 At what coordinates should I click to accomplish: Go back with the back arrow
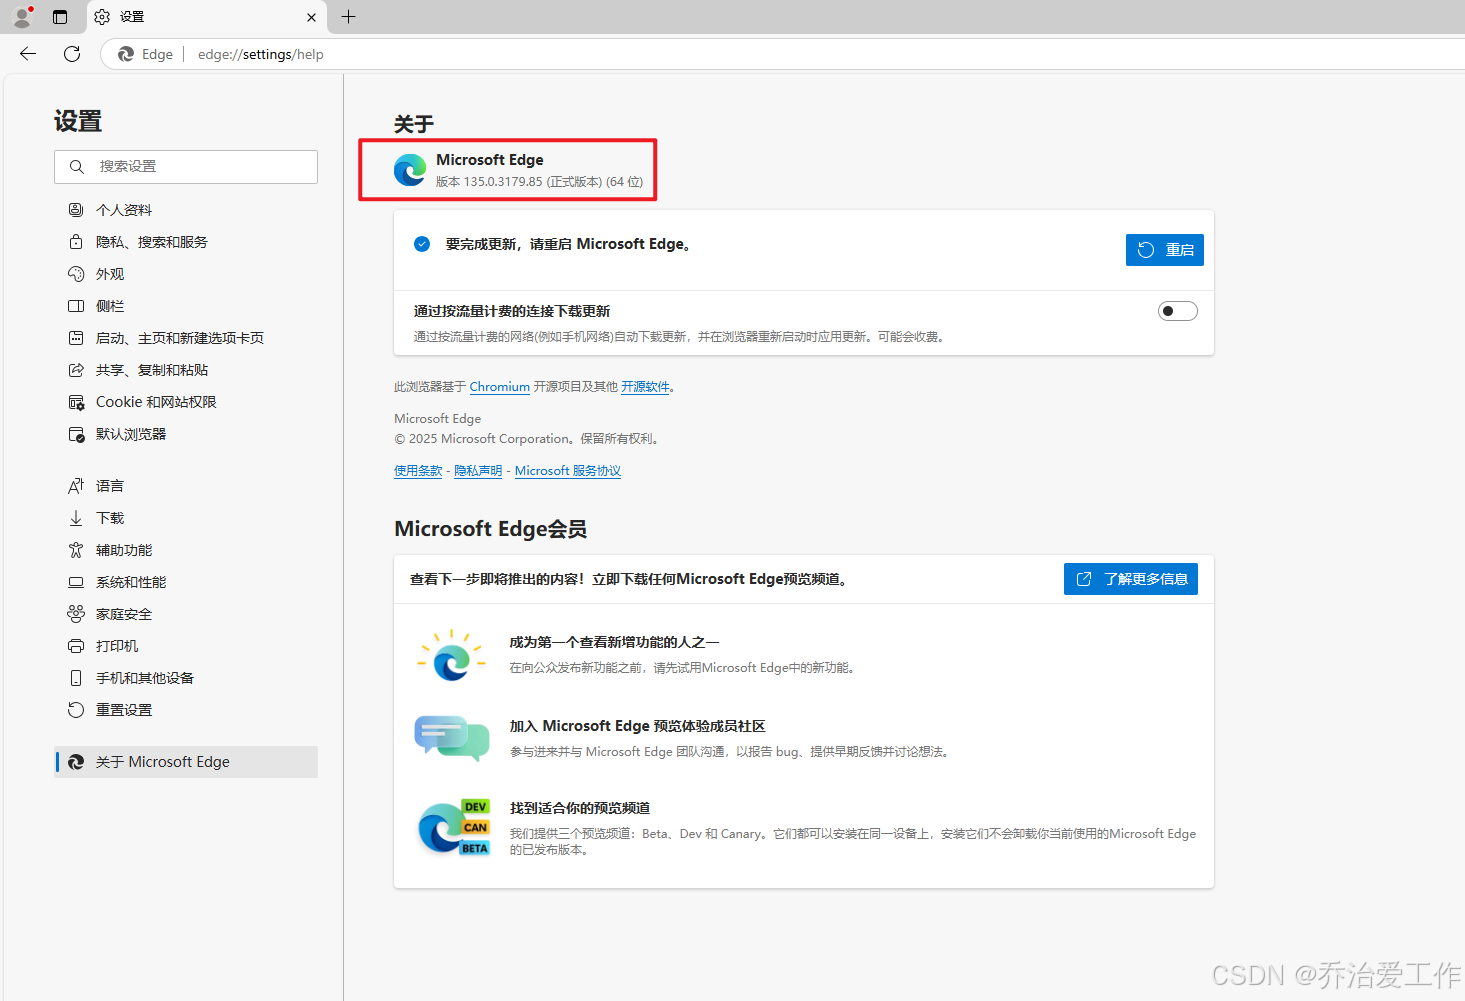pos(28,54)
